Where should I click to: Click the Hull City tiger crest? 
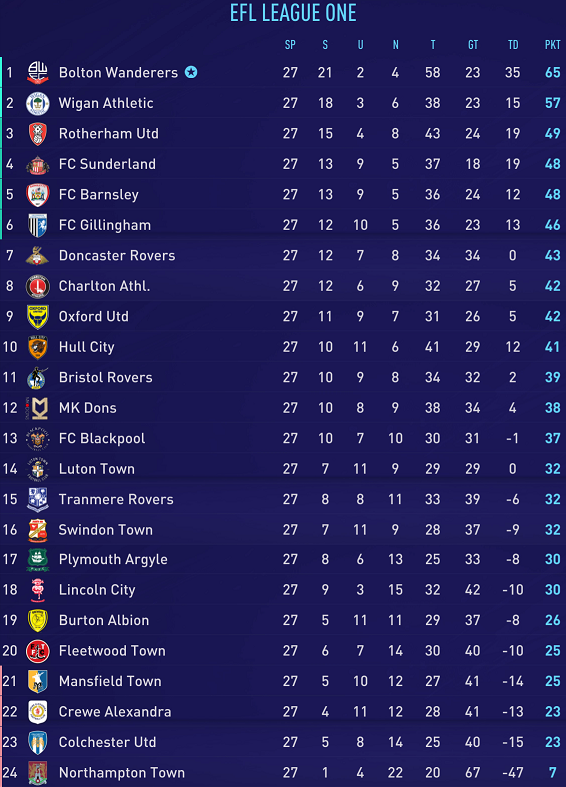point(38,347)
